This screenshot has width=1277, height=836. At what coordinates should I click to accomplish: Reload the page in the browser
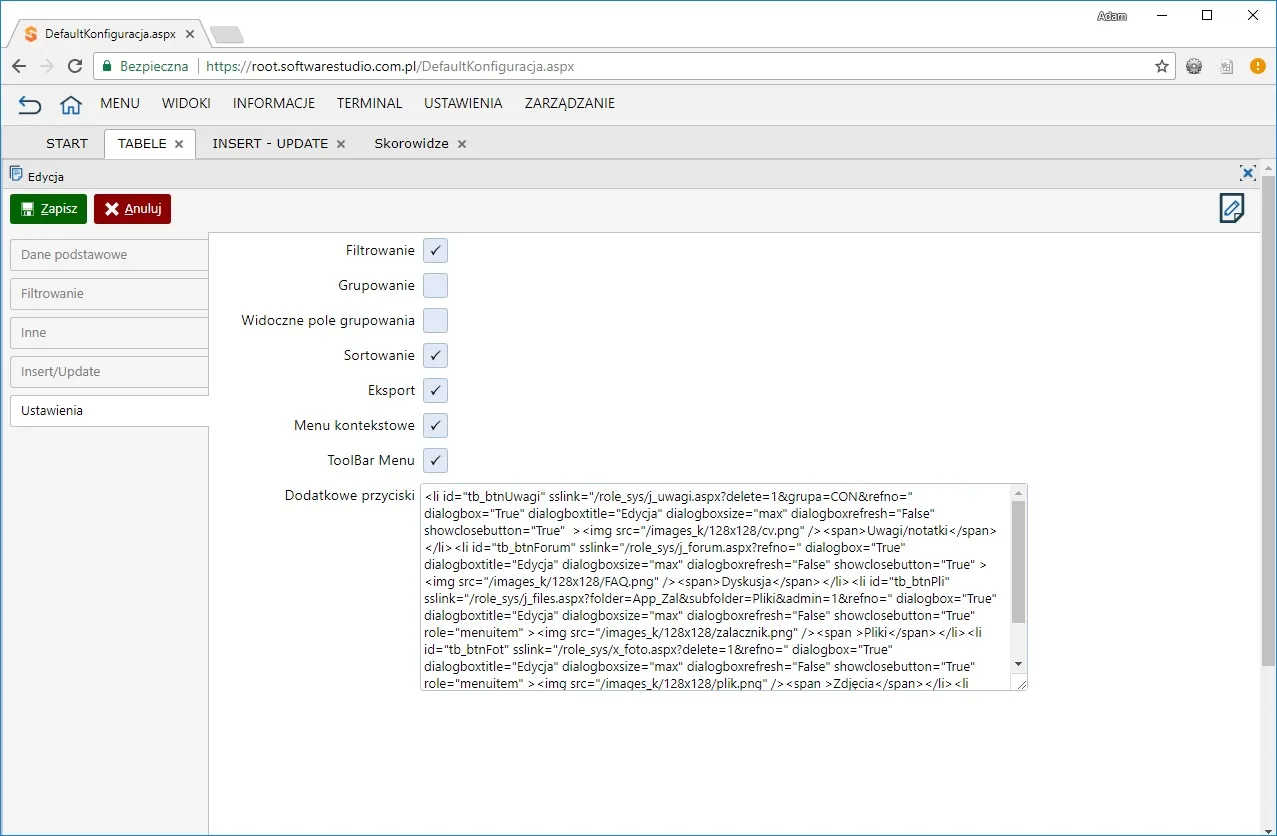tap(75, 66)
